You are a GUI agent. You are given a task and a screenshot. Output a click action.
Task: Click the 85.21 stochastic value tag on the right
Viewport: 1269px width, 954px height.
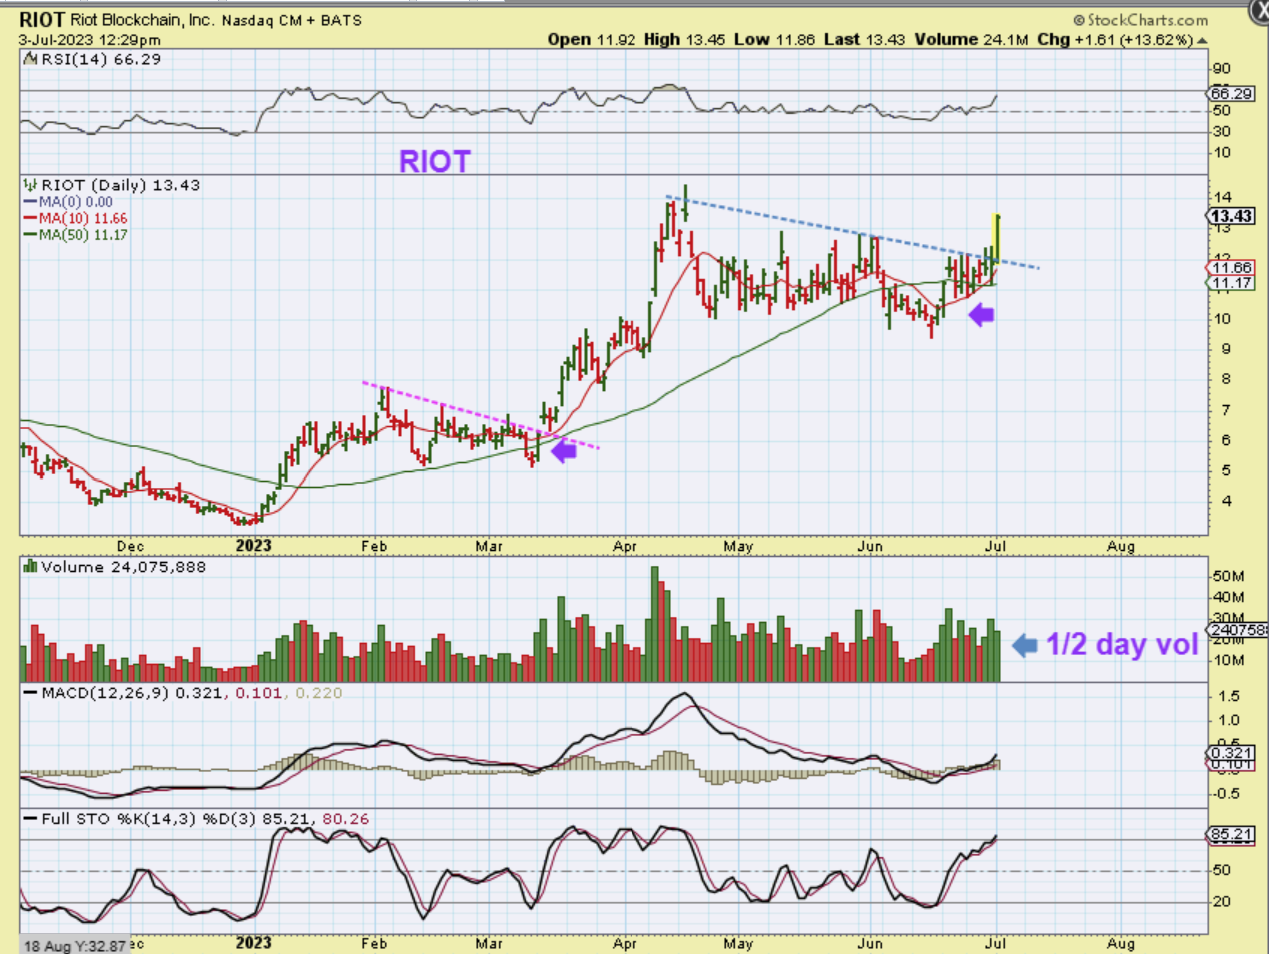pyautogui.click(x=1231, y=835)
